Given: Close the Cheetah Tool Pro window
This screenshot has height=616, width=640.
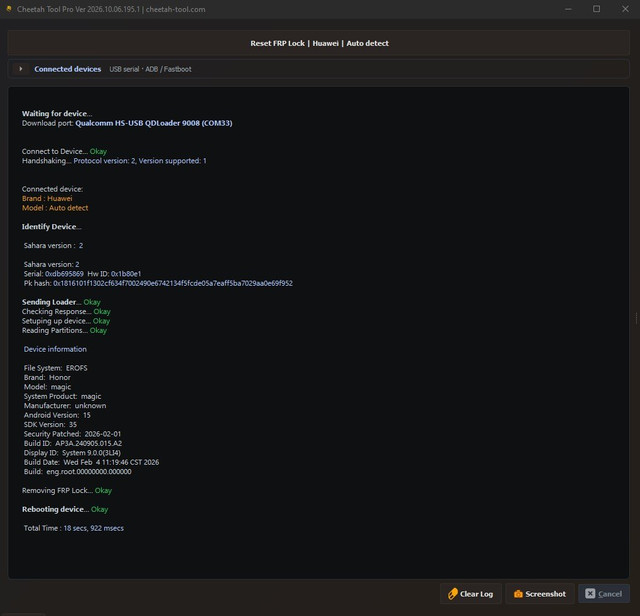Looking at the screenshot, I should click(x=625, y=9).
